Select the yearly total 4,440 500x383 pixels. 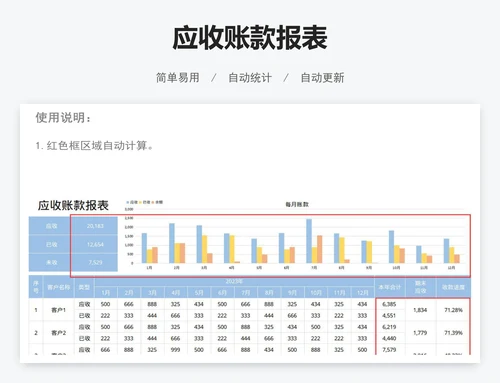(389, 338)
